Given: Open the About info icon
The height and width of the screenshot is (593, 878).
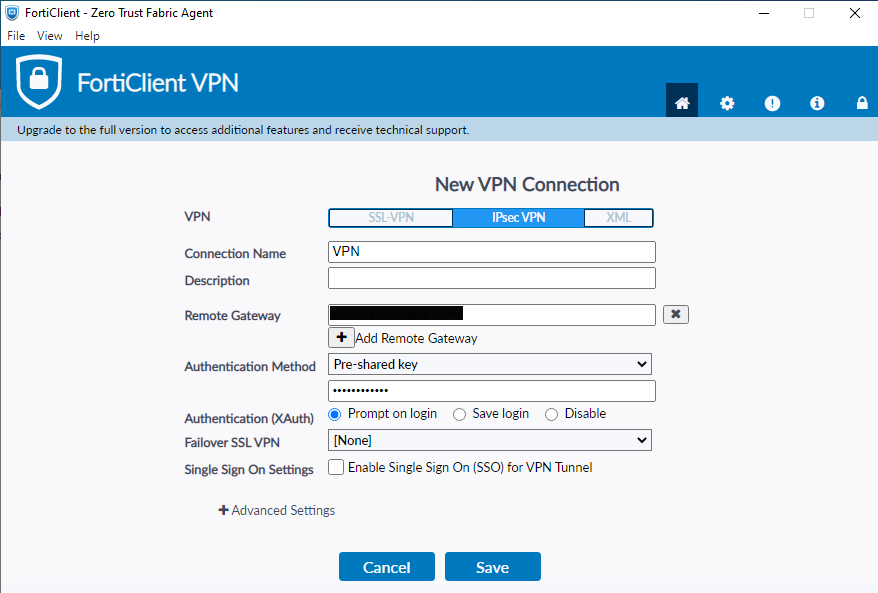Looking at the screenshot, I should (x=817, y=103).
